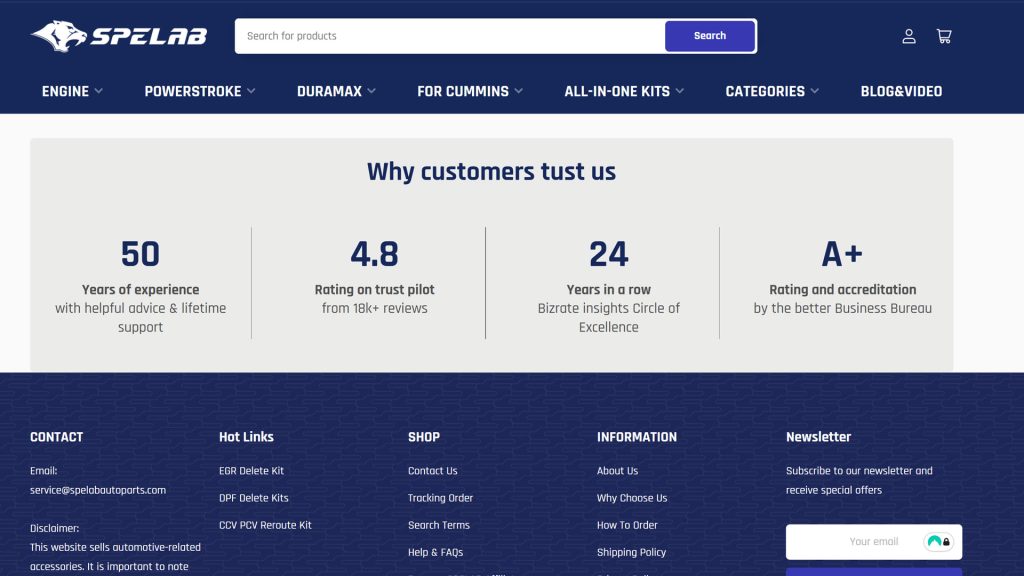
Task: Open the Search Terms link
Action: (439, 525)
